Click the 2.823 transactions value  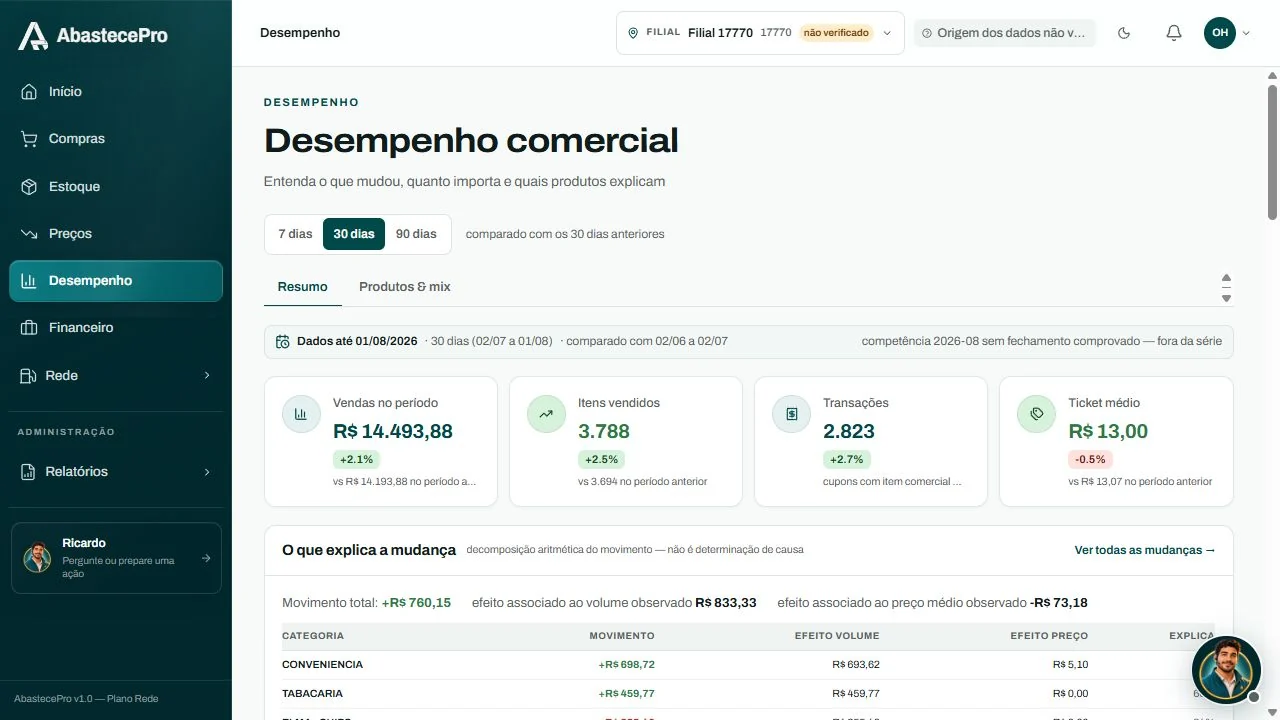click(849, 432)
